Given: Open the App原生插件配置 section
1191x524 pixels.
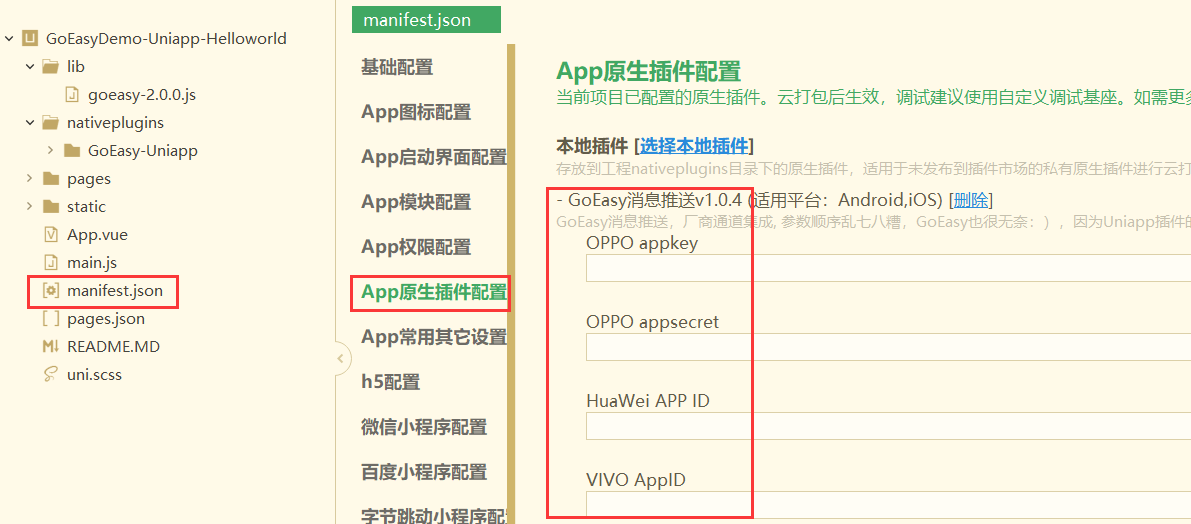Looking at the screenshot, I should point(434,292).
